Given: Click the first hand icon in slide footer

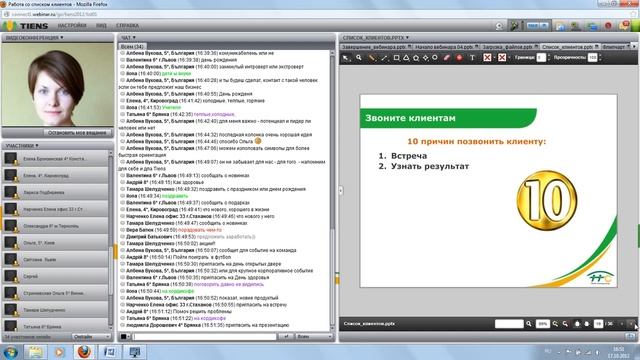Looking at the screenshot, I should [577, 324].
